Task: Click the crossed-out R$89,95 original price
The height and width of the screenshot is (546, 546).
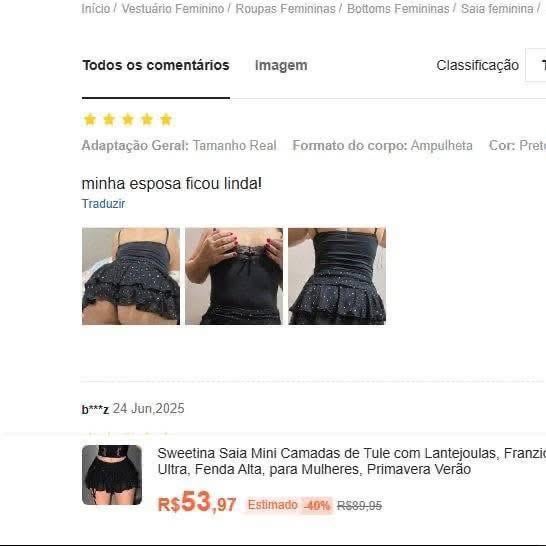Action: coord(359,505)
